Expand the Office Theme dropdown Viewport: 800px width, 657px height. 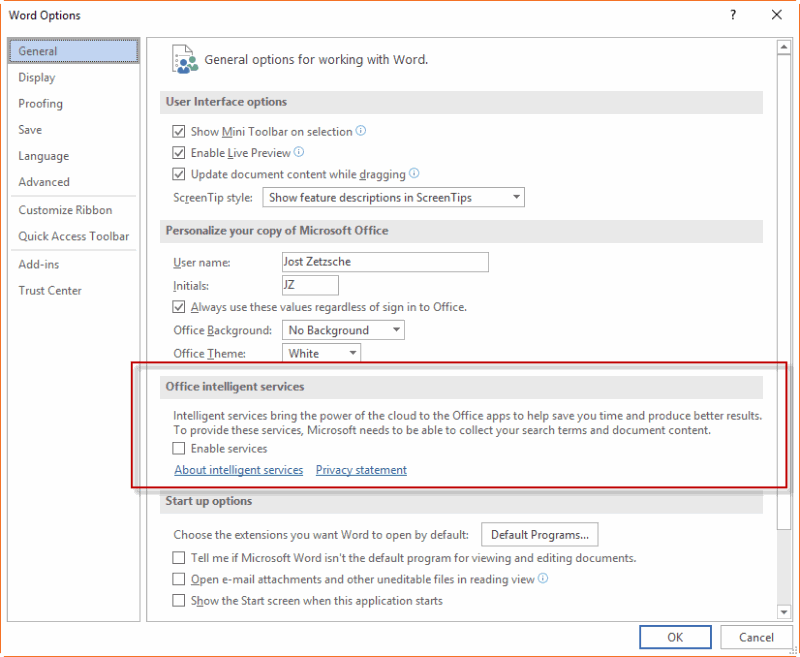click(x=321, y=353)
